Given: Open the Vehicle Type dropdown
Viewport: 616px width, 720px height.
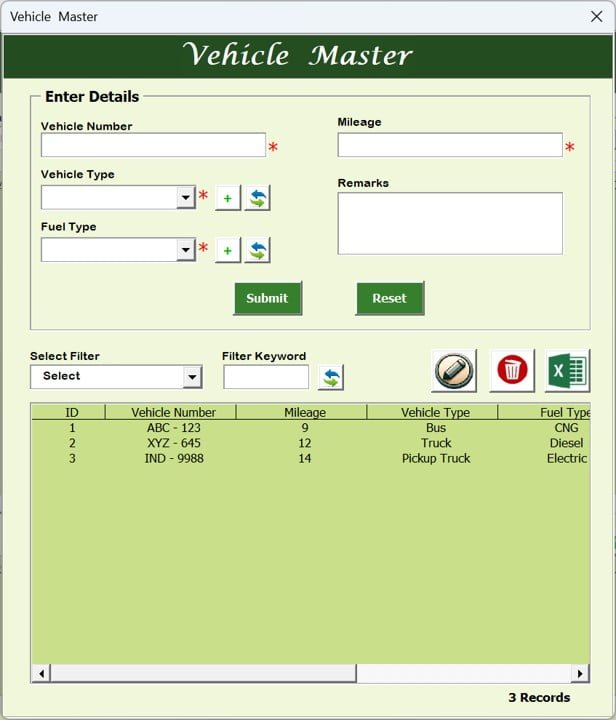Looking at the screenshot, I should tap(186, 197).
